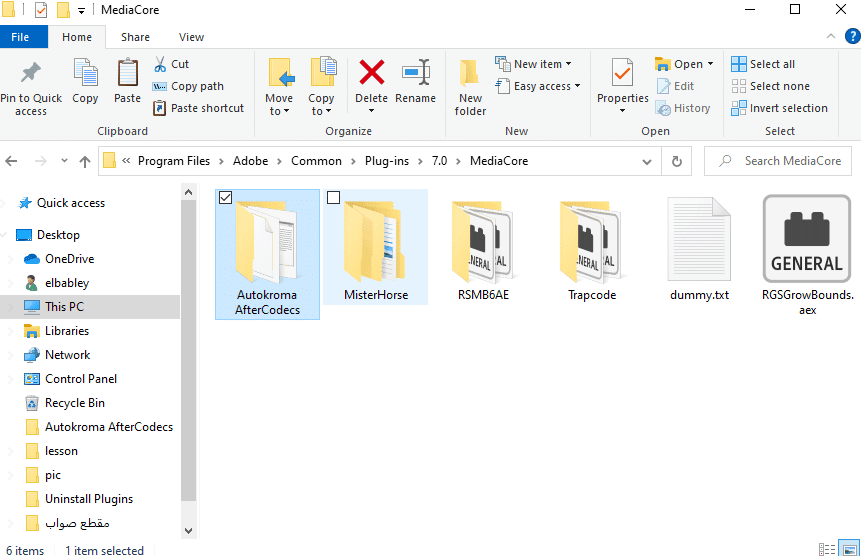The height and width of the screenshot is (556, 861).
Task: Expand address bar history dropdown
Action: 647,161
